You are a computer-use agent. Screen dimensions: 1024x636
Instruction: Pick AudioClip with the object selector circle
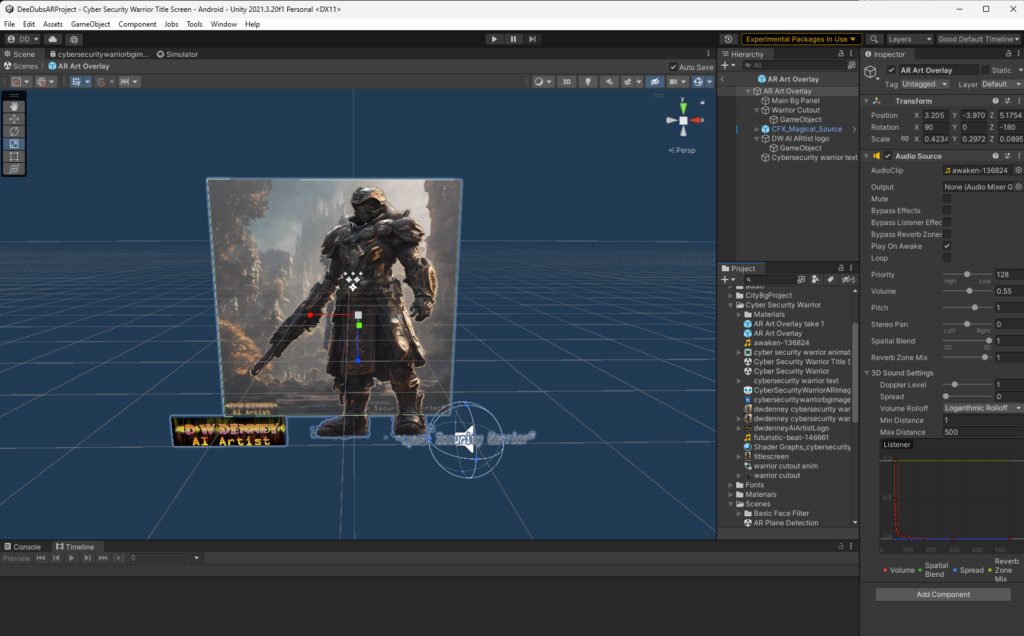click(1018, 170)
